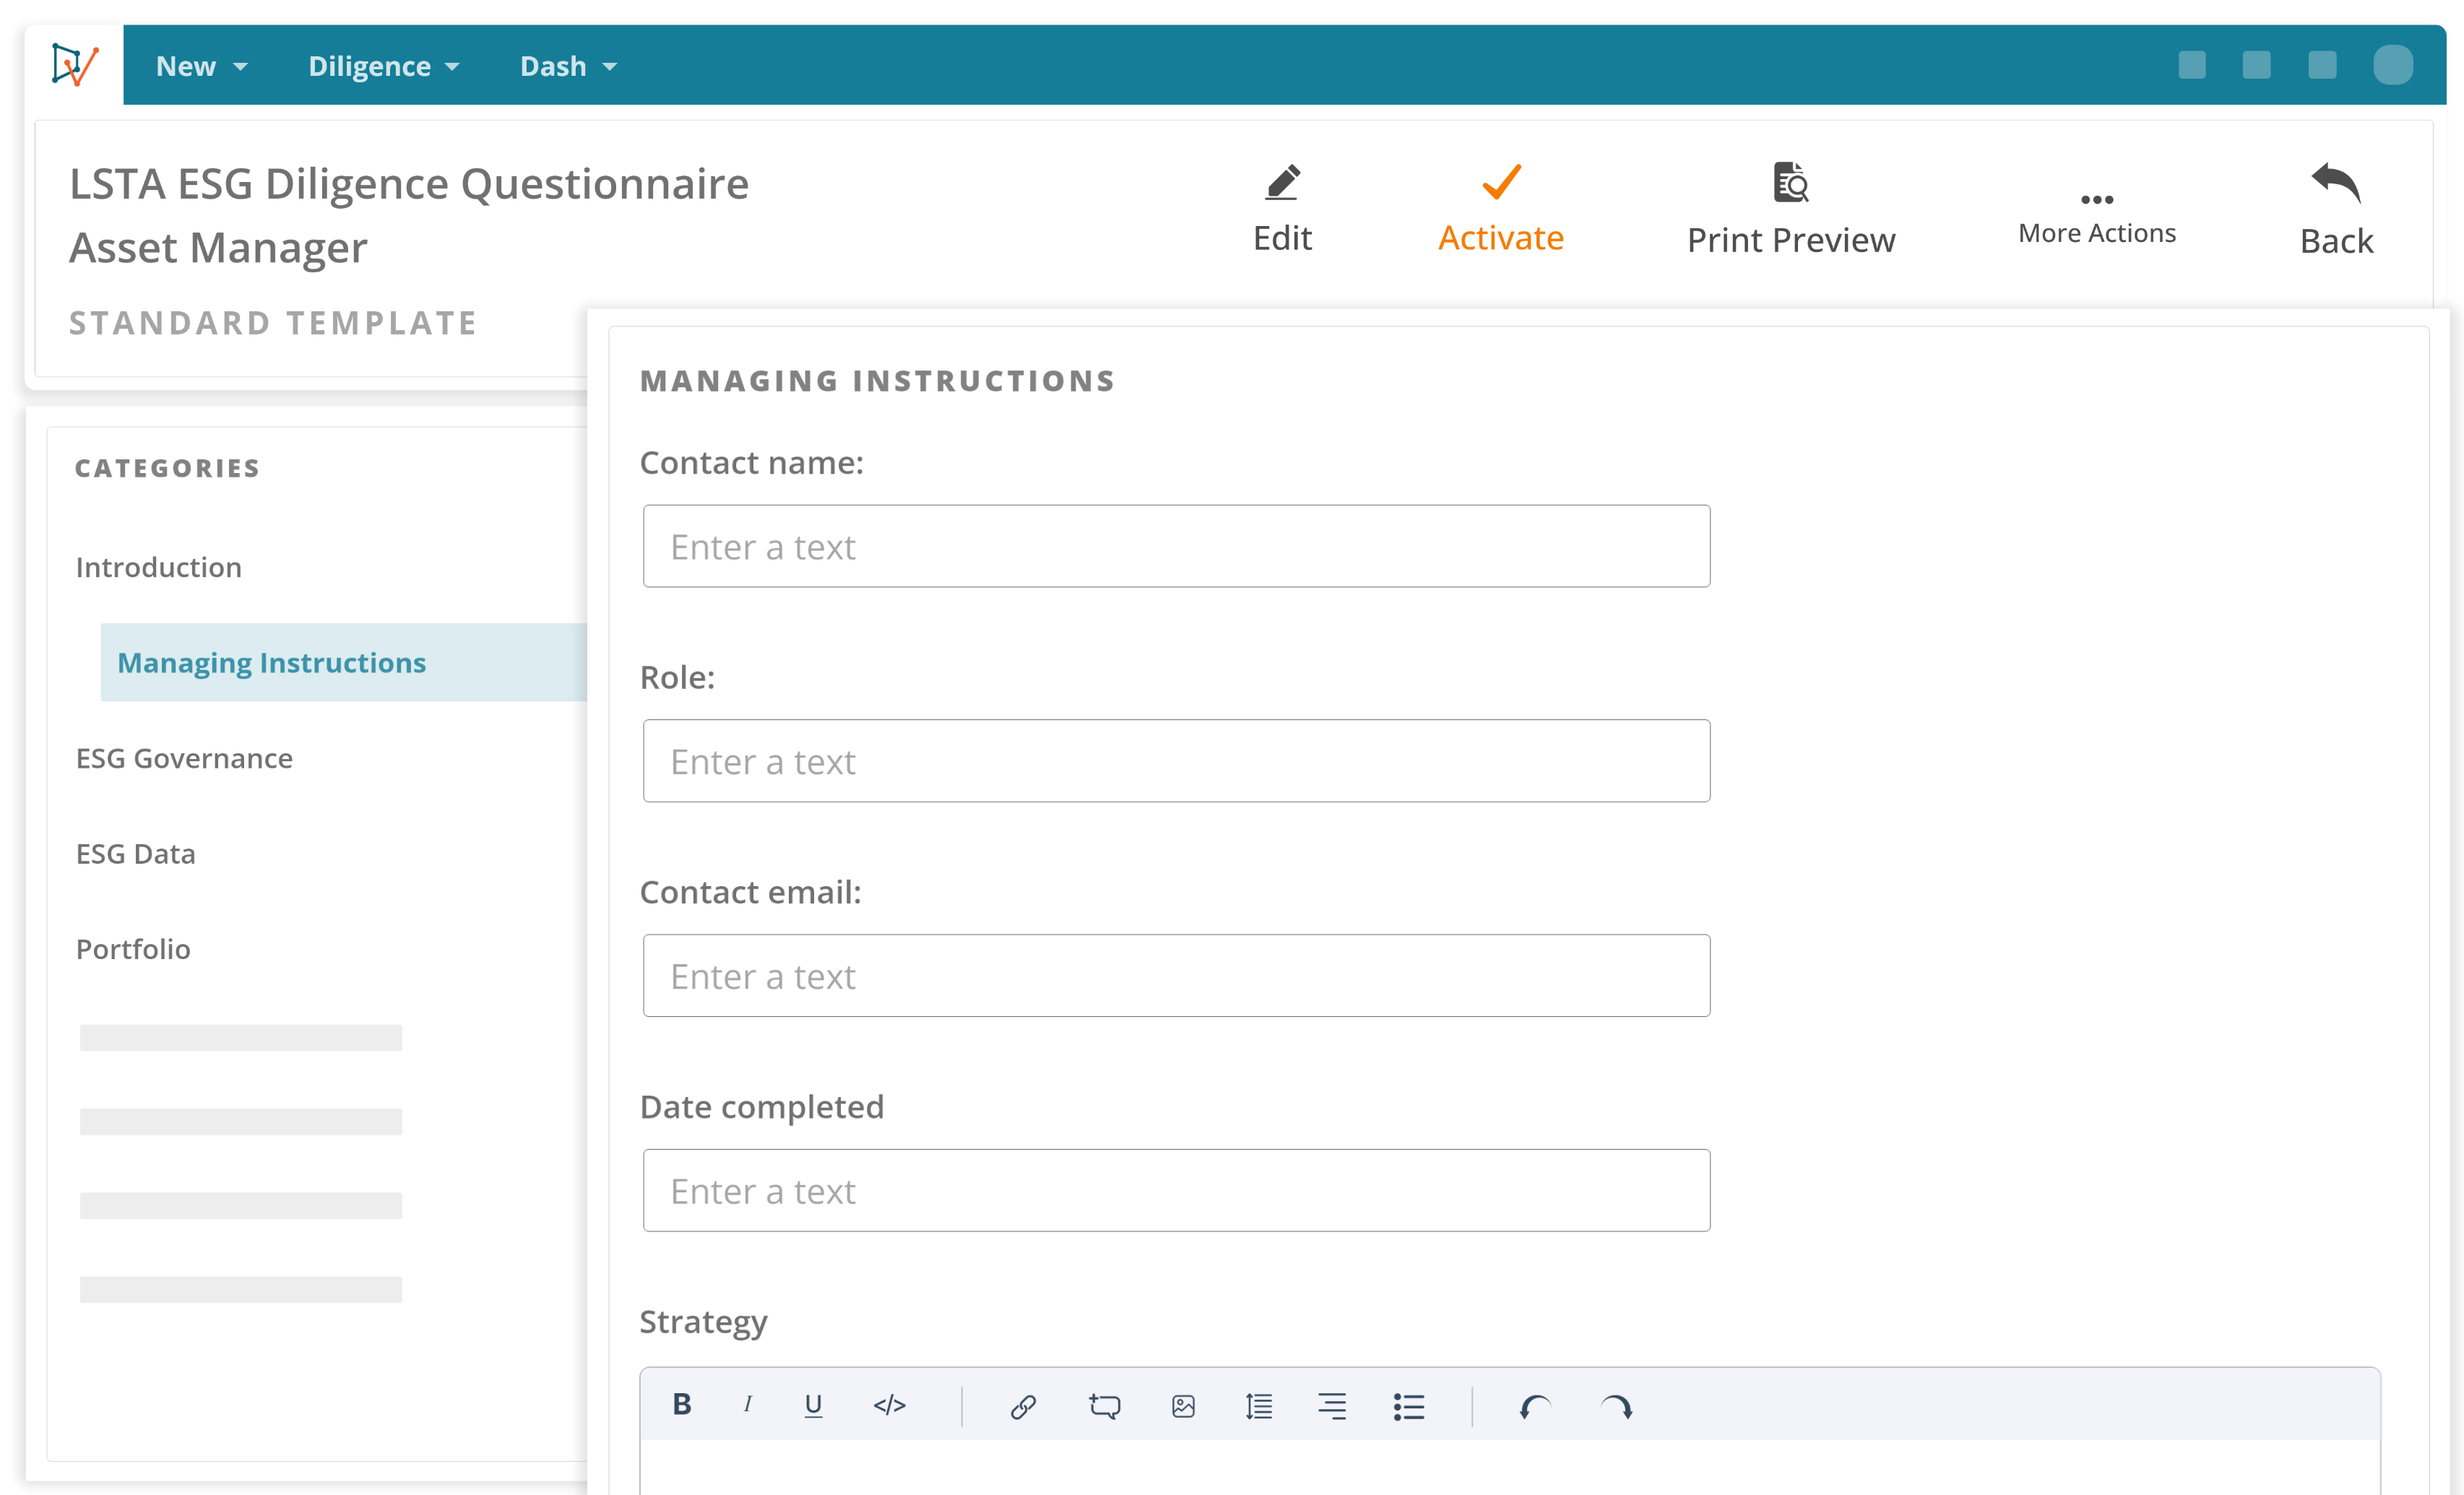Focus the Contact name text field

tap(1176, 546)
